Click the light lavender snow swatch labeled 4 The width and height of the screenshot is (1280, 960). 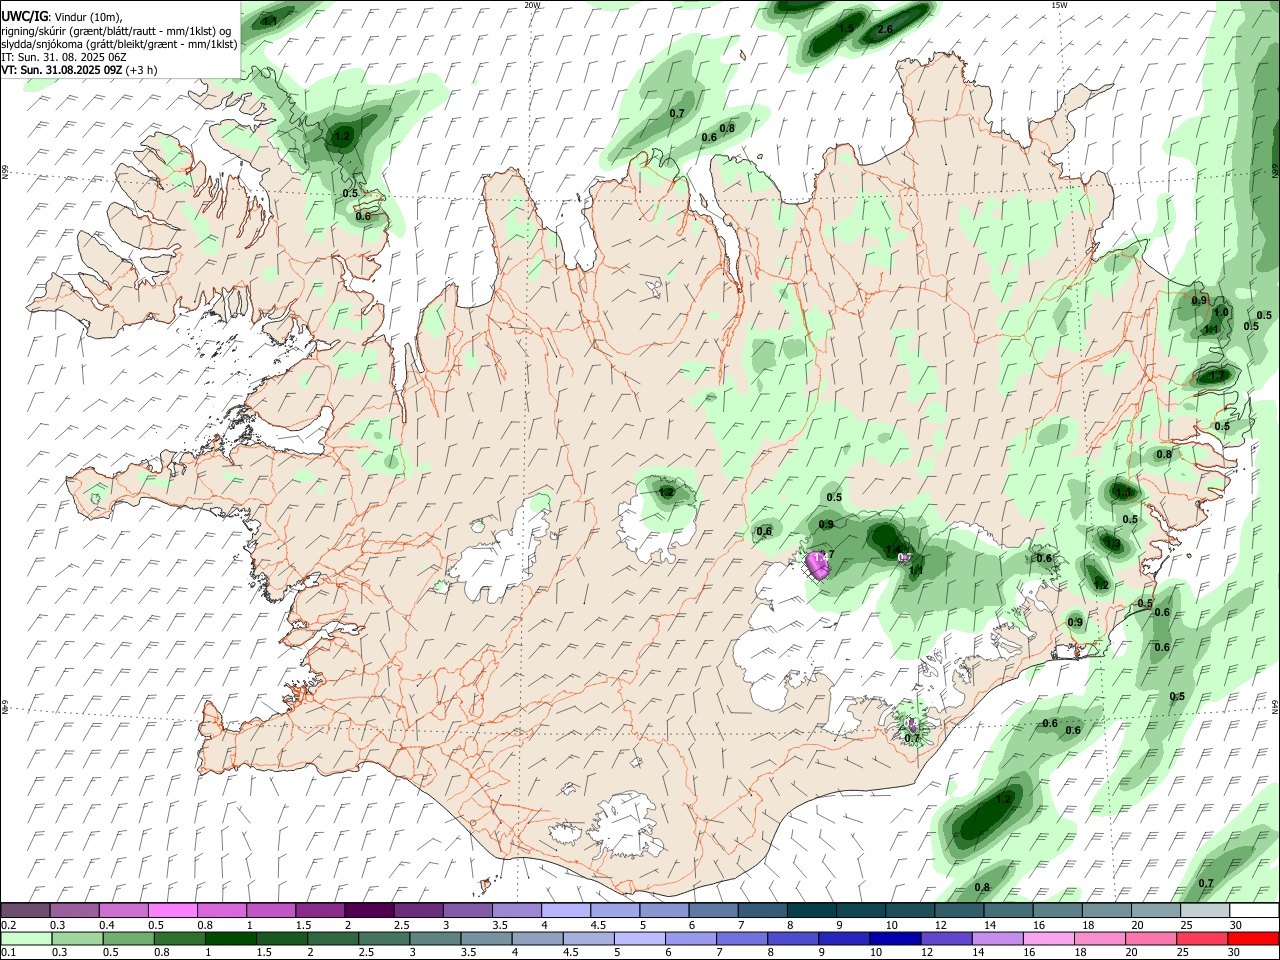tap(565, 911)
